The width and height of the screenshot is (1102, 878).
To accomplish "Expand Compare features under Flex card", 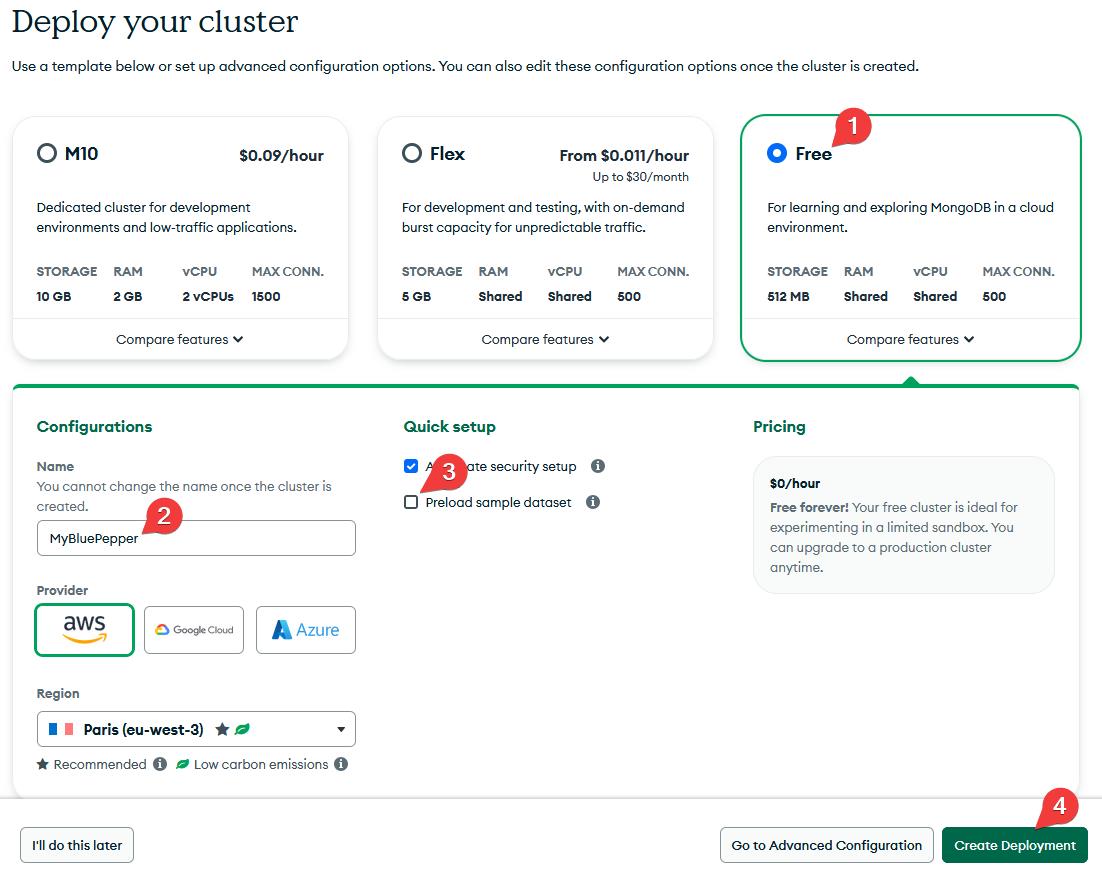I will (x=545, y=340).
